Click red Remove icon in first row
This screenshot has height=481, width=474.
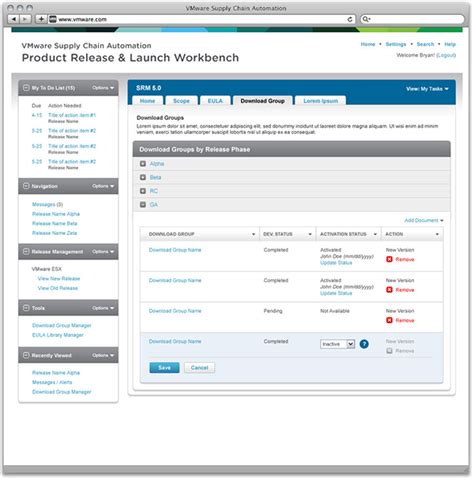[x=389, y=259]
